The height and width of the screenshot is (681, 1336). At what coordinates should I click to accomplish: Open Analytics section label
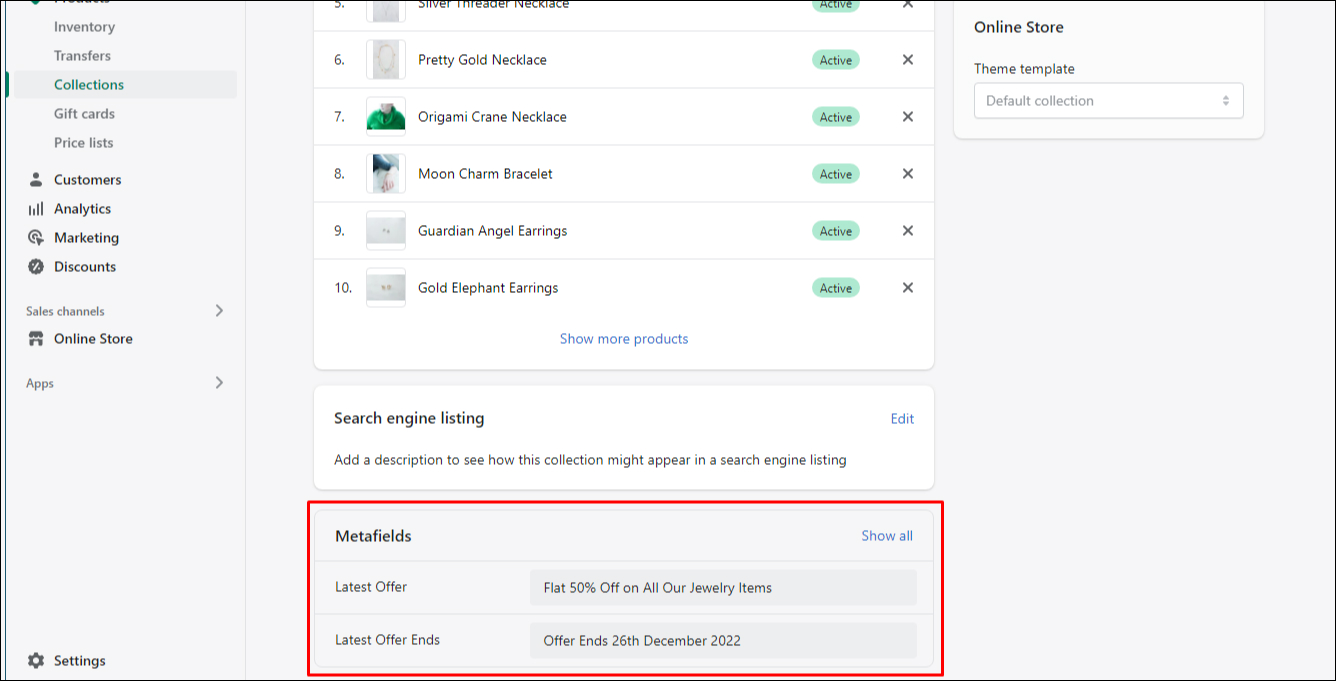point(82,209)
